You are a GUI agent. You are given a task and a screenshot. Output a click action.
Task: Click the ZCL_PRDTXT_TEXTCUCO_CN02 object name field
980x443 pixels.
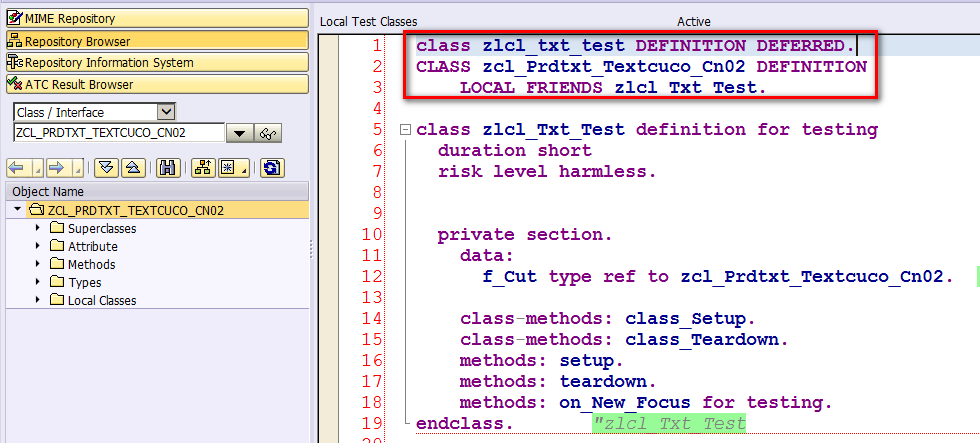coord(119,132)
